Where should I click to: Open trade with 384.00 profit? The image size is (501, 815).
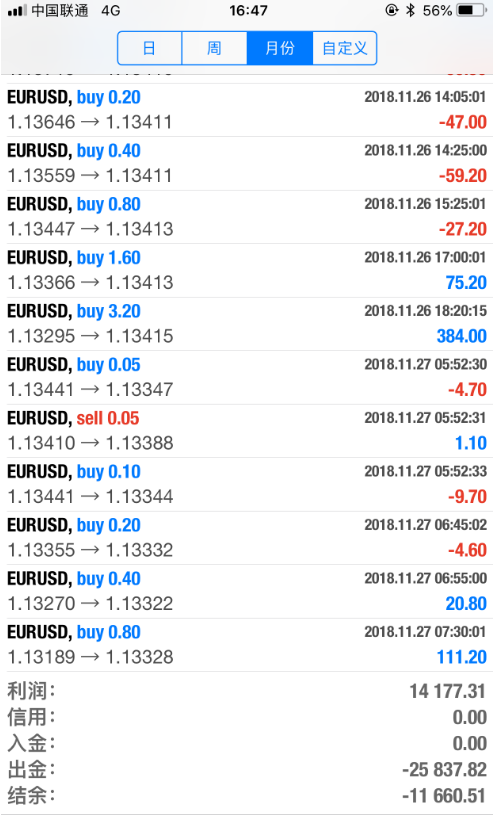click(247, 324)
